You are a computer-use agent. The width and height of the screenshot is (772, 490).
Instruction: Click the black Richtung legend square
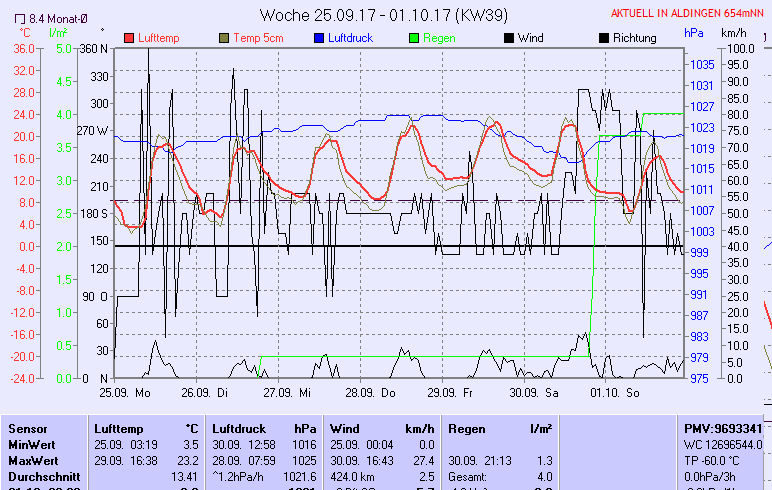click(603, 38)
